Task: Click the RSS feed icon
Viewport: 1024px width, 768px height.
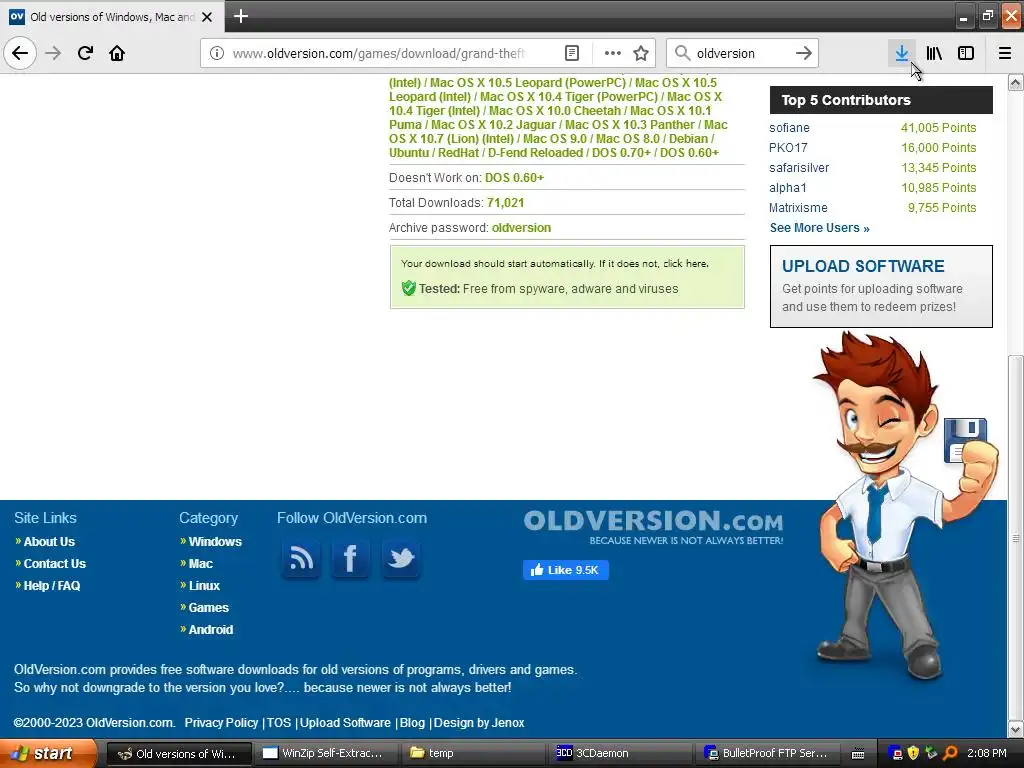Action: click(301, 558)
